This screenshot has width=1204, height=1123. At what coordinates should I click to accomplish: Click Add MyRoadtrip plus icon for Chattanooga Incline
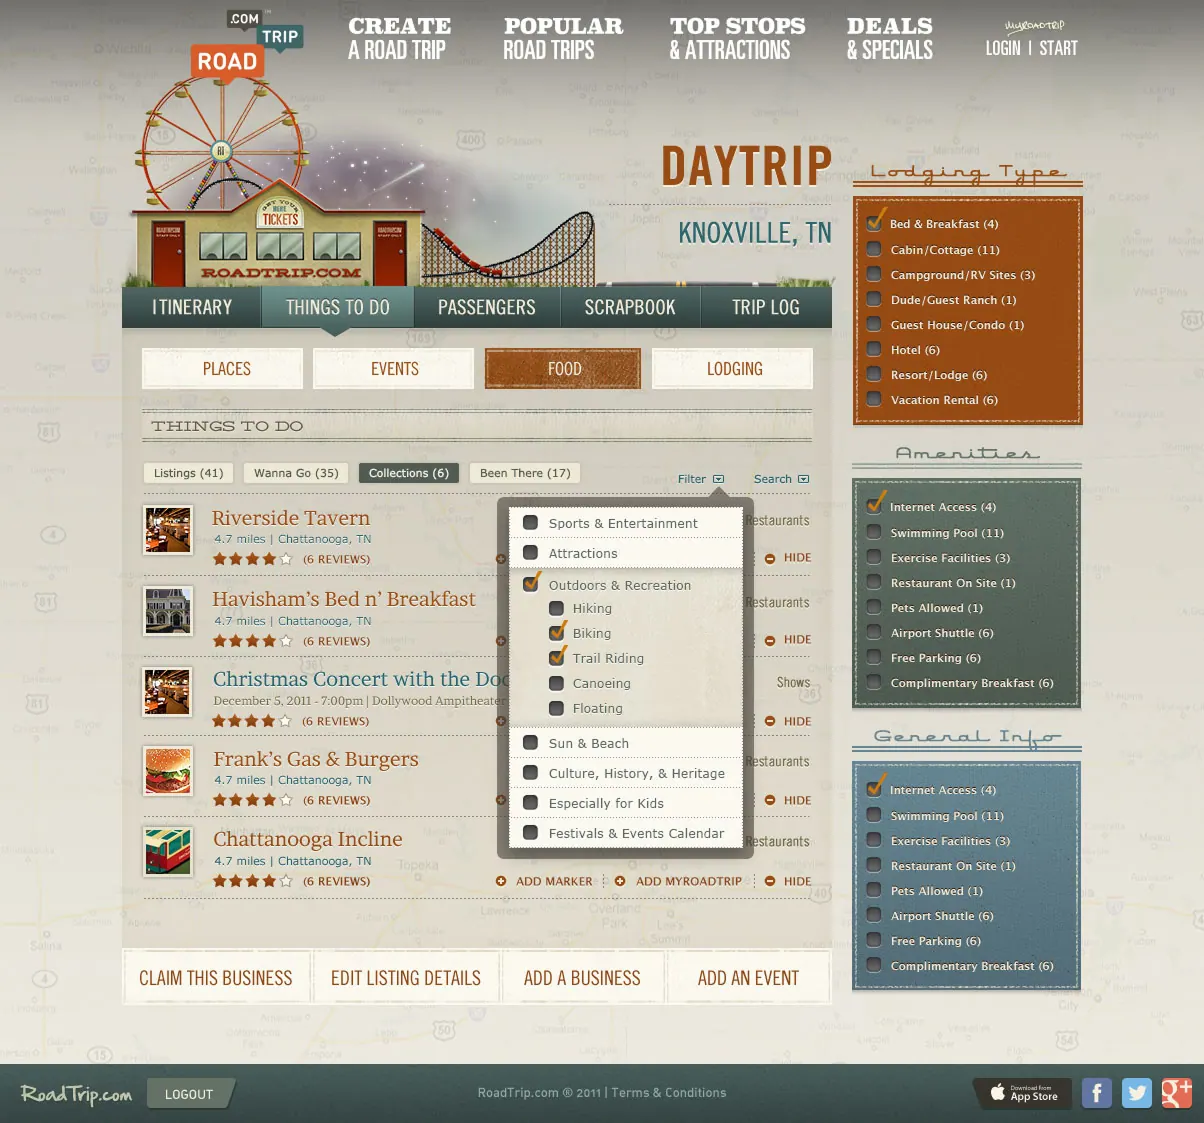point(620,881)
